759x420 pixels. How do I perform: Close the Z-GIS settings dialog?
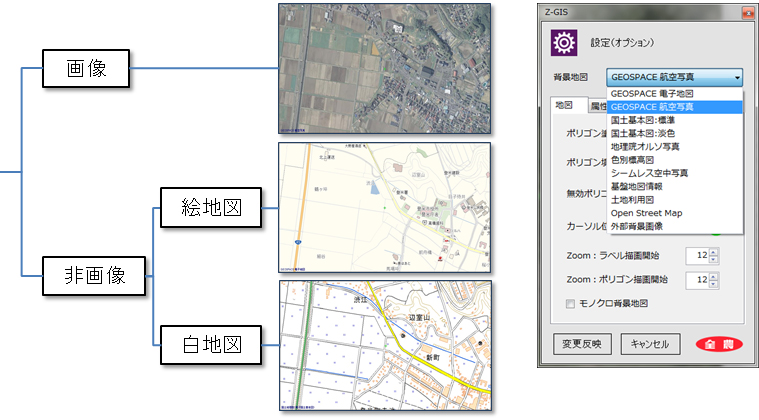tap(744, 13)
